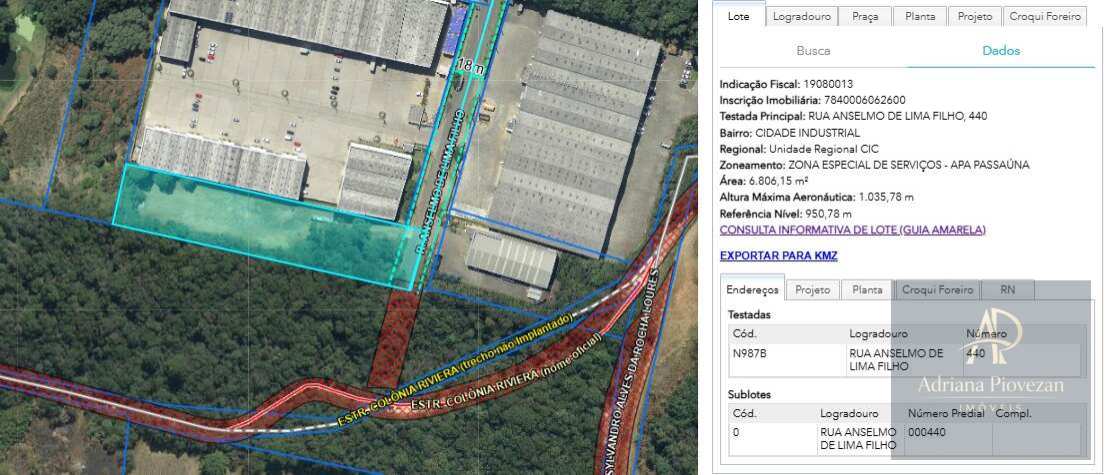
Task: Click the Exportar para KMZ link
Action: click(778, 255)
